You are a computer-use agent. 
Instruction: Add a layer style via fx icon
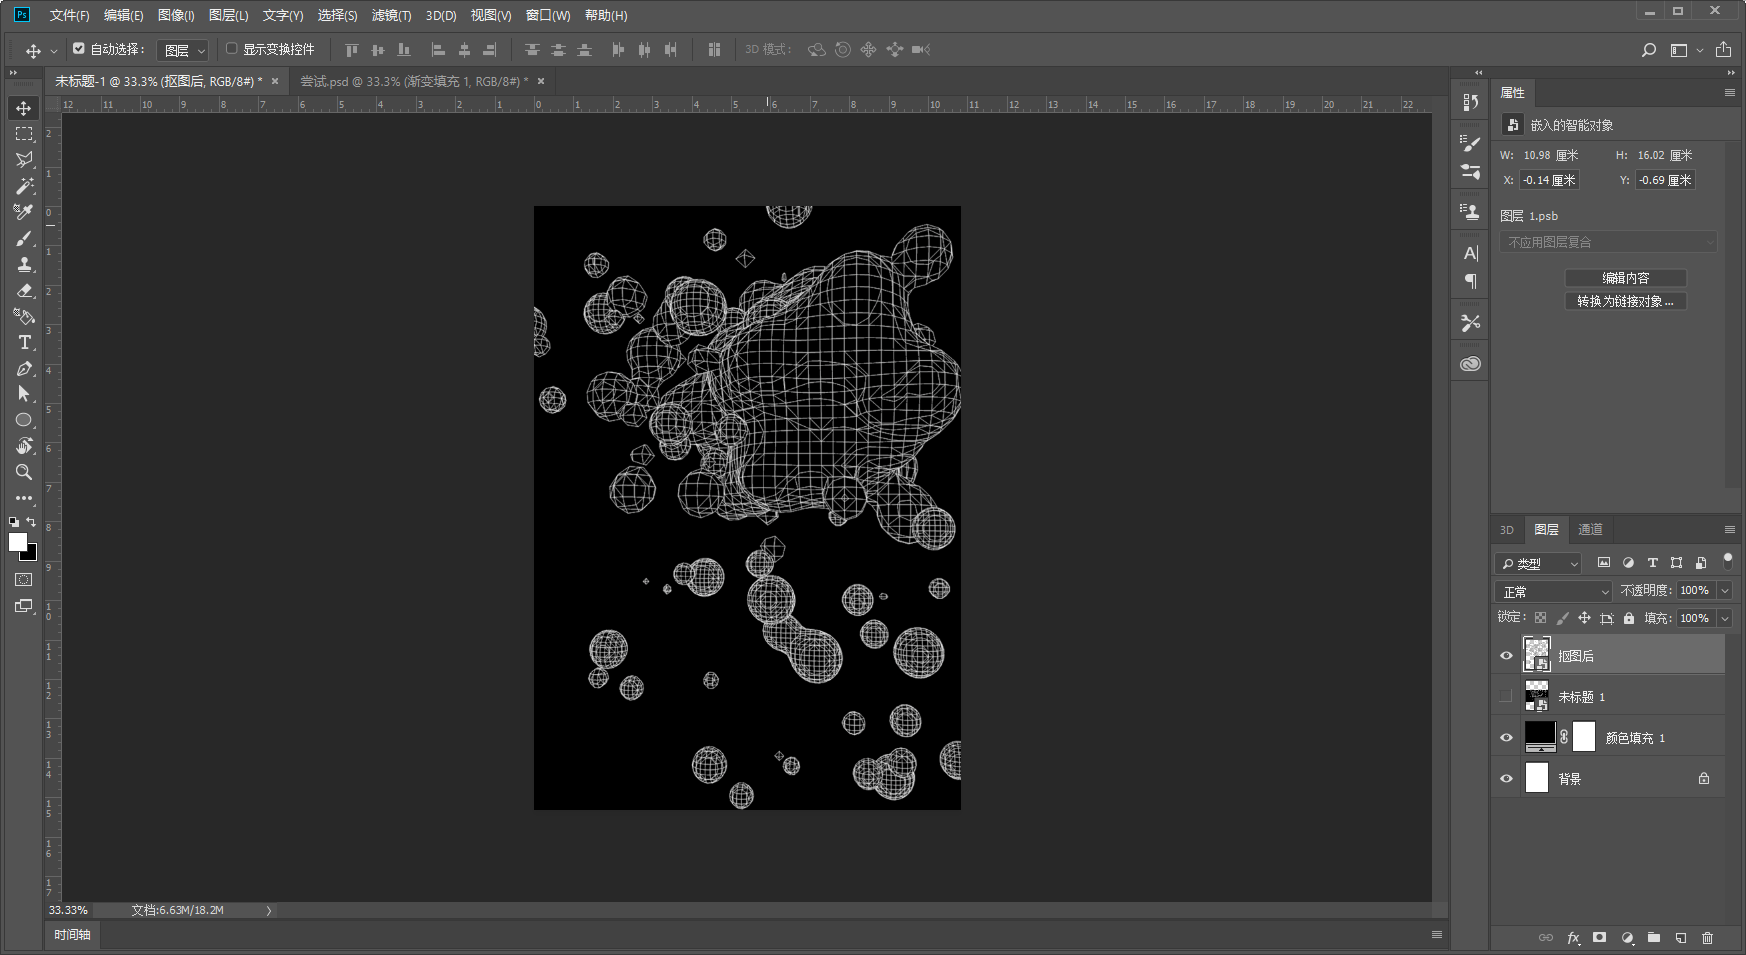tap(1573, 938)
